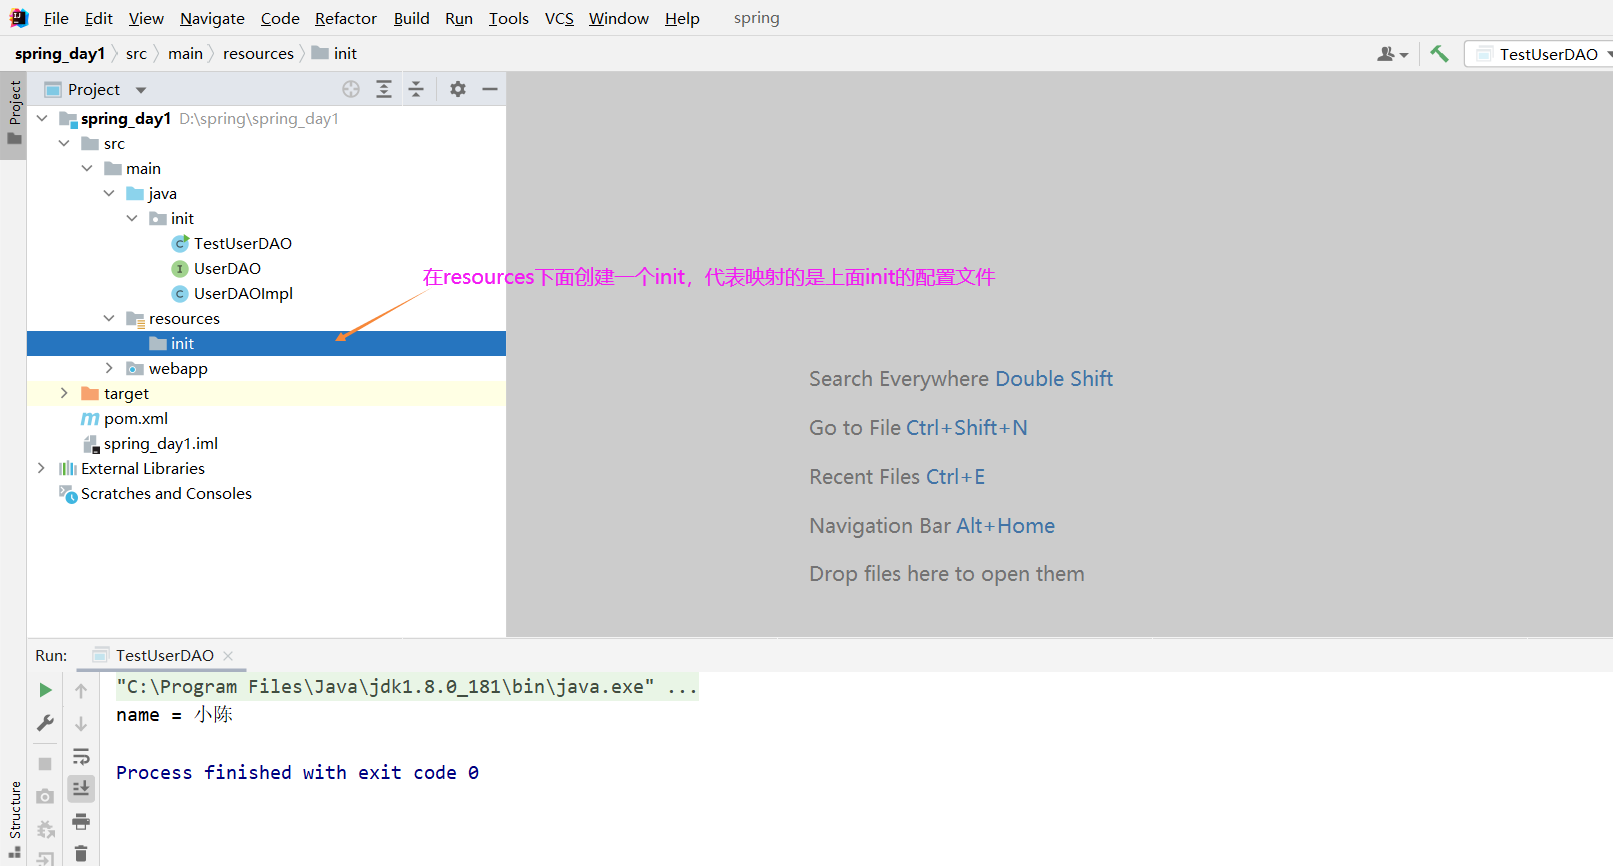Viewport: 1613px width, 866px height.
Task: Open Project panel settings gear
Action: (x=458, y=89)
